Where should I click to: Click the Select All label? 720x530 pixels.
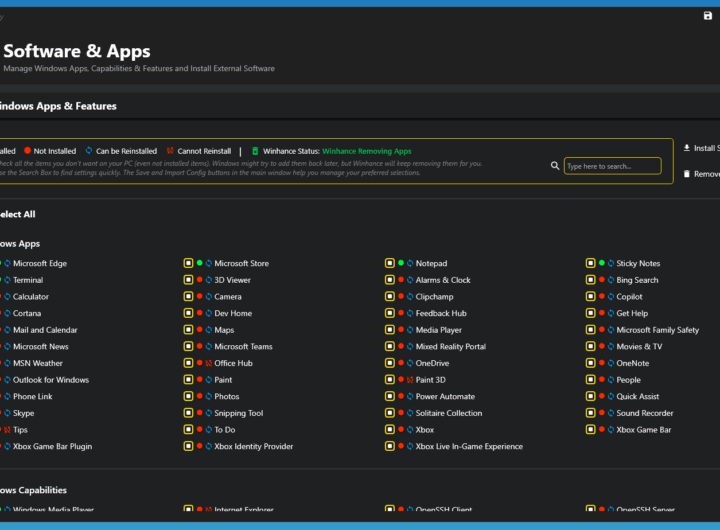pyautogui.click(x=17, y=214)
